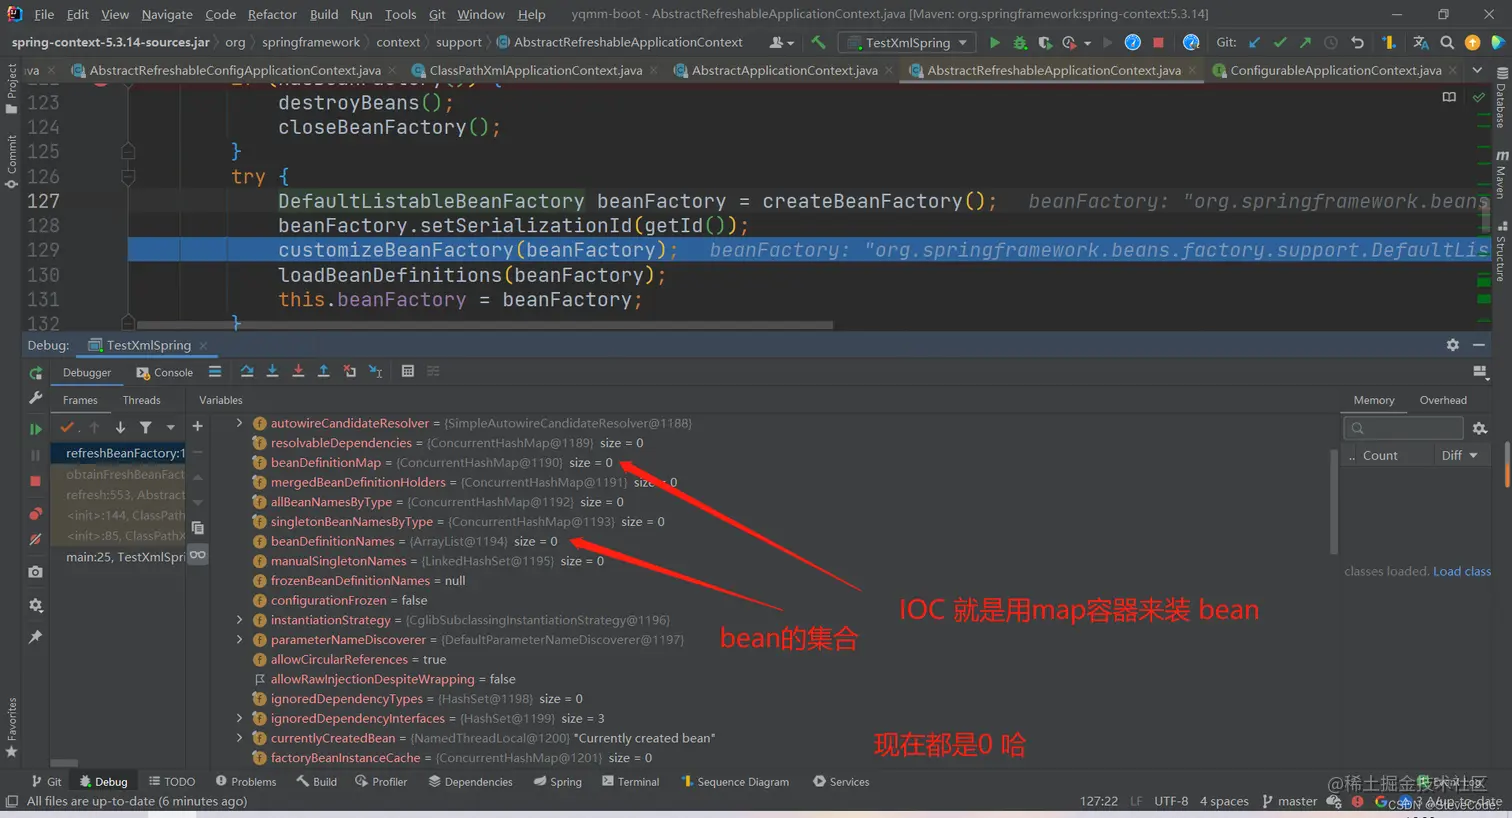Open the Evaluate Expression calculator icon
Viewport: 1512px width, 818px height.
(407, 371)
